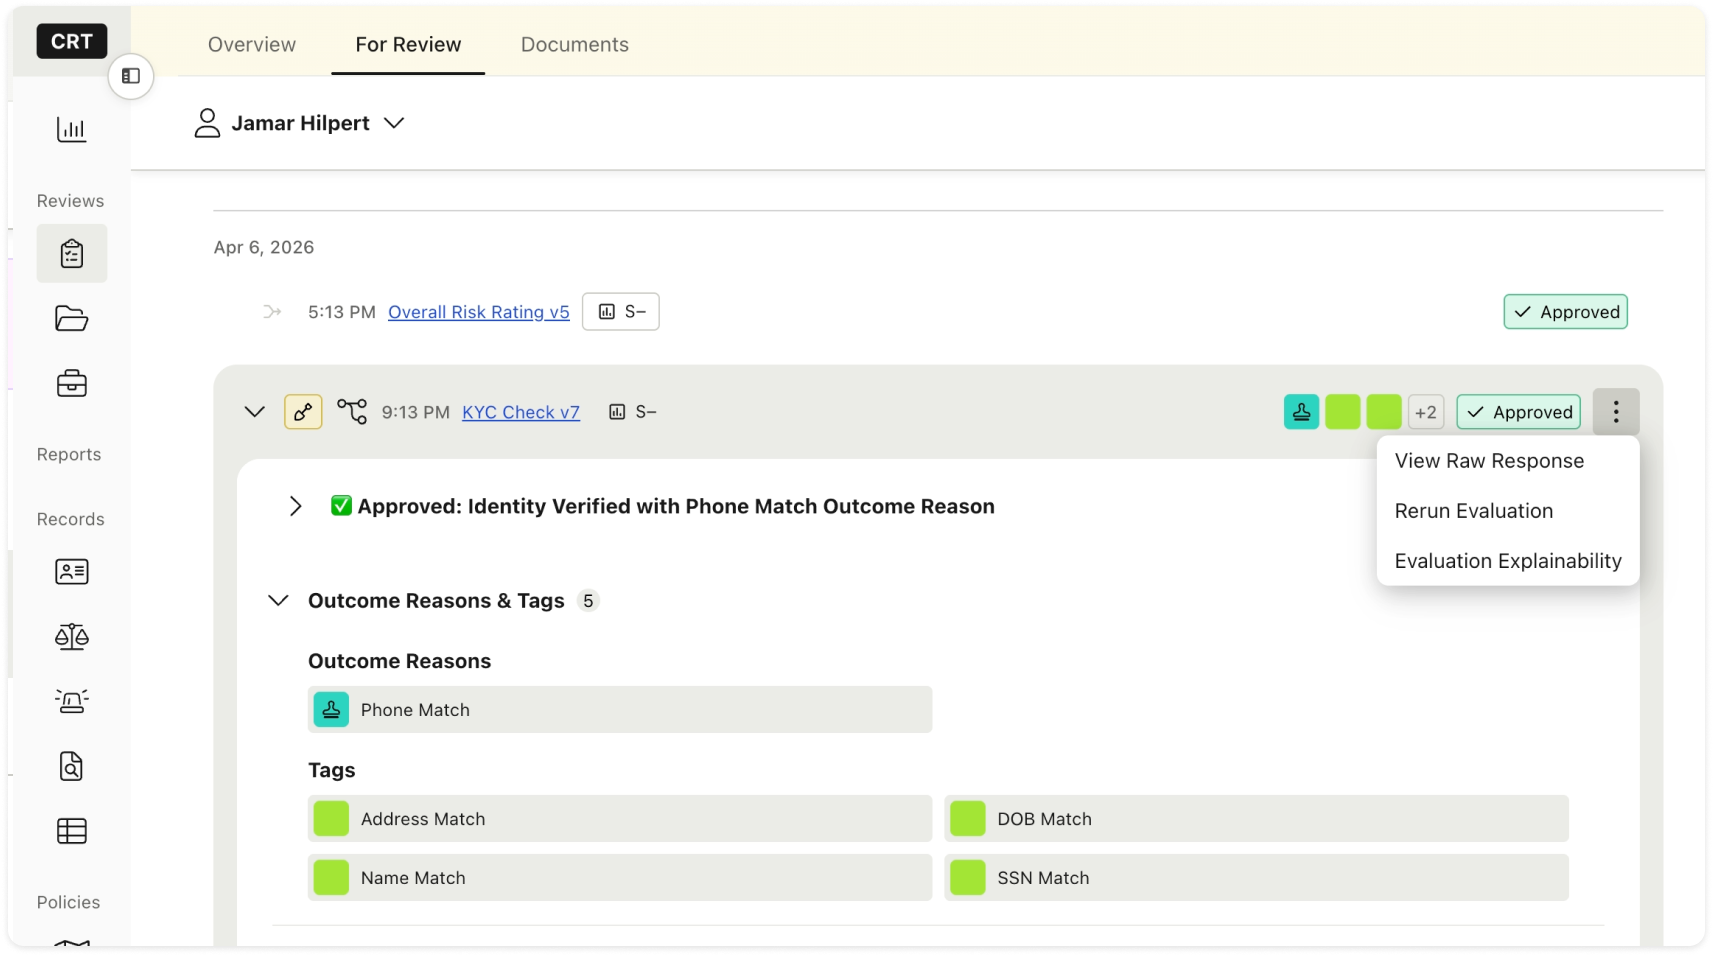Select the For Review tab
The width and height of the screenshot is (1713, 956).
(408, 45)
